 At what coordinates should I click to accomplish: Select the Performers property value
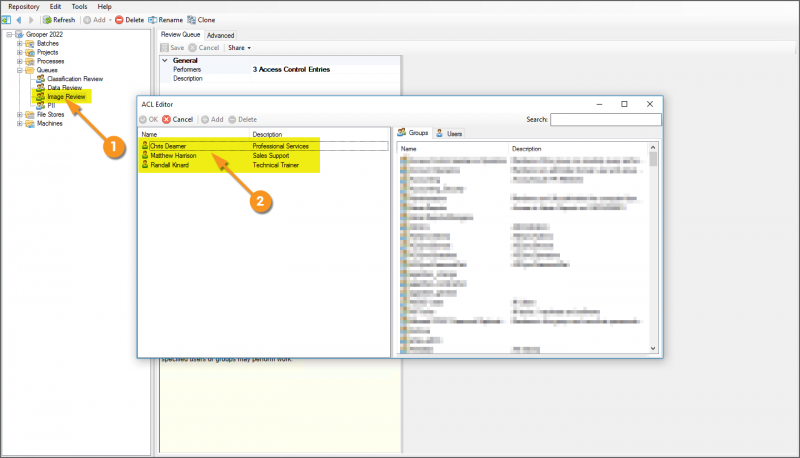coord(291,69)
